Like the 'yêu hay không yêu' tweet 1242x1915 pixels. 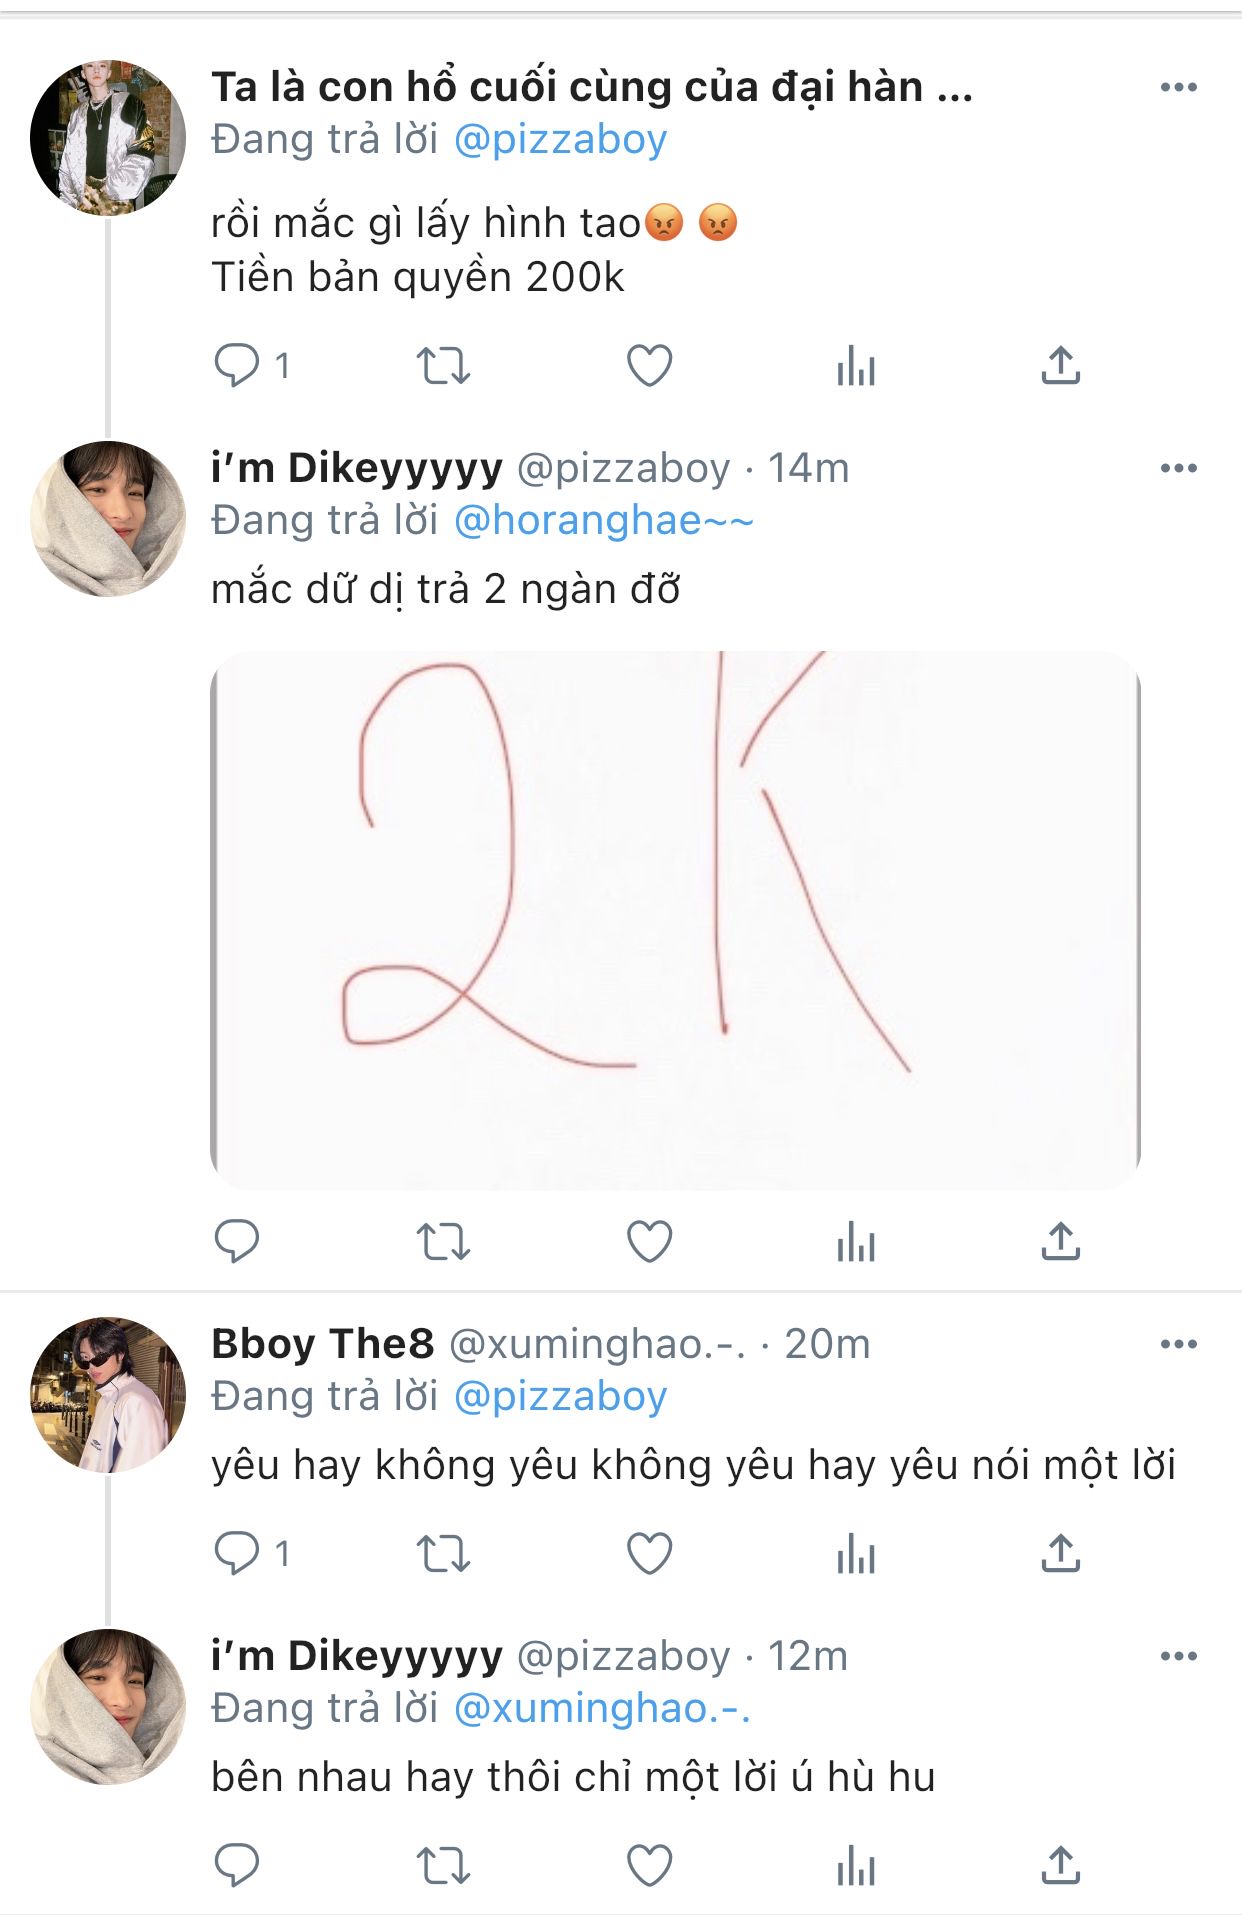pos(649,1554)
